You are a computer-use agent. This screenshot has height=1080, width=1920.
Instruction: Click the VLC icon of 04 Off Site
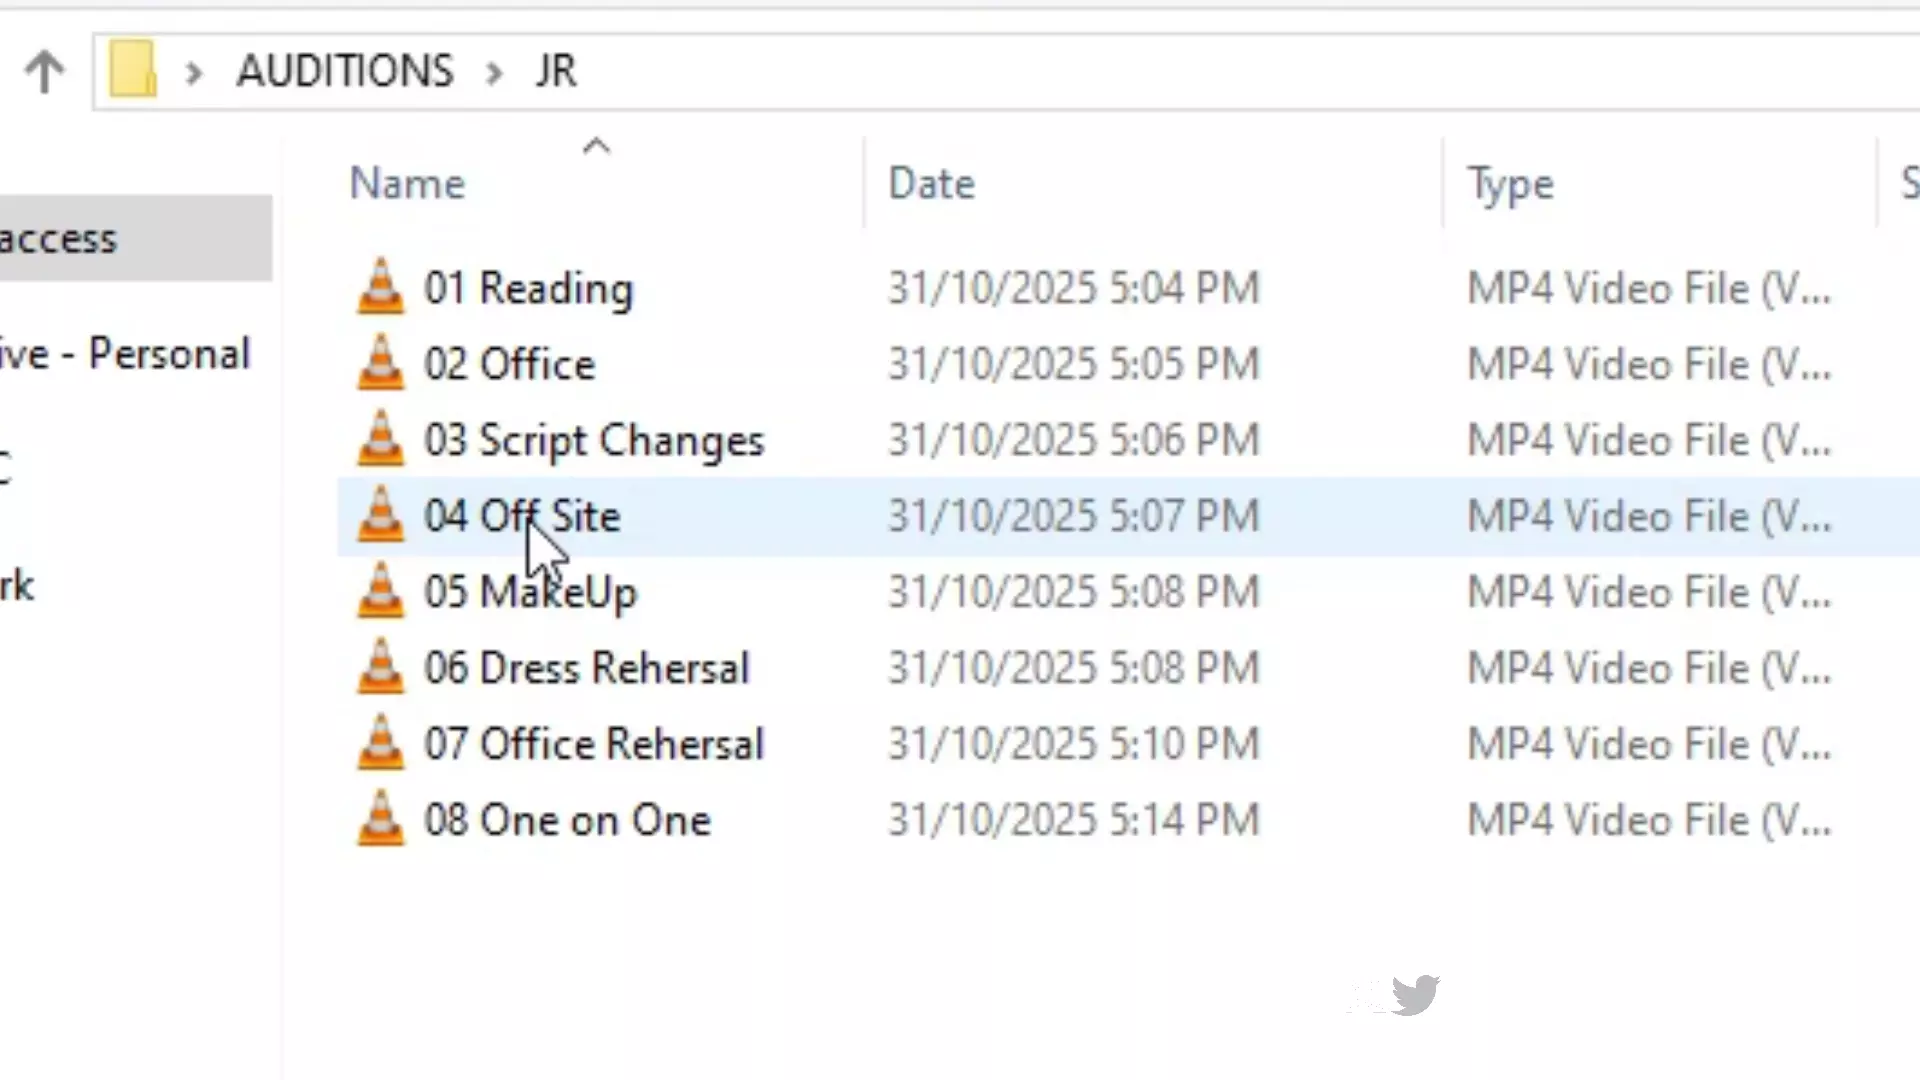381,516
